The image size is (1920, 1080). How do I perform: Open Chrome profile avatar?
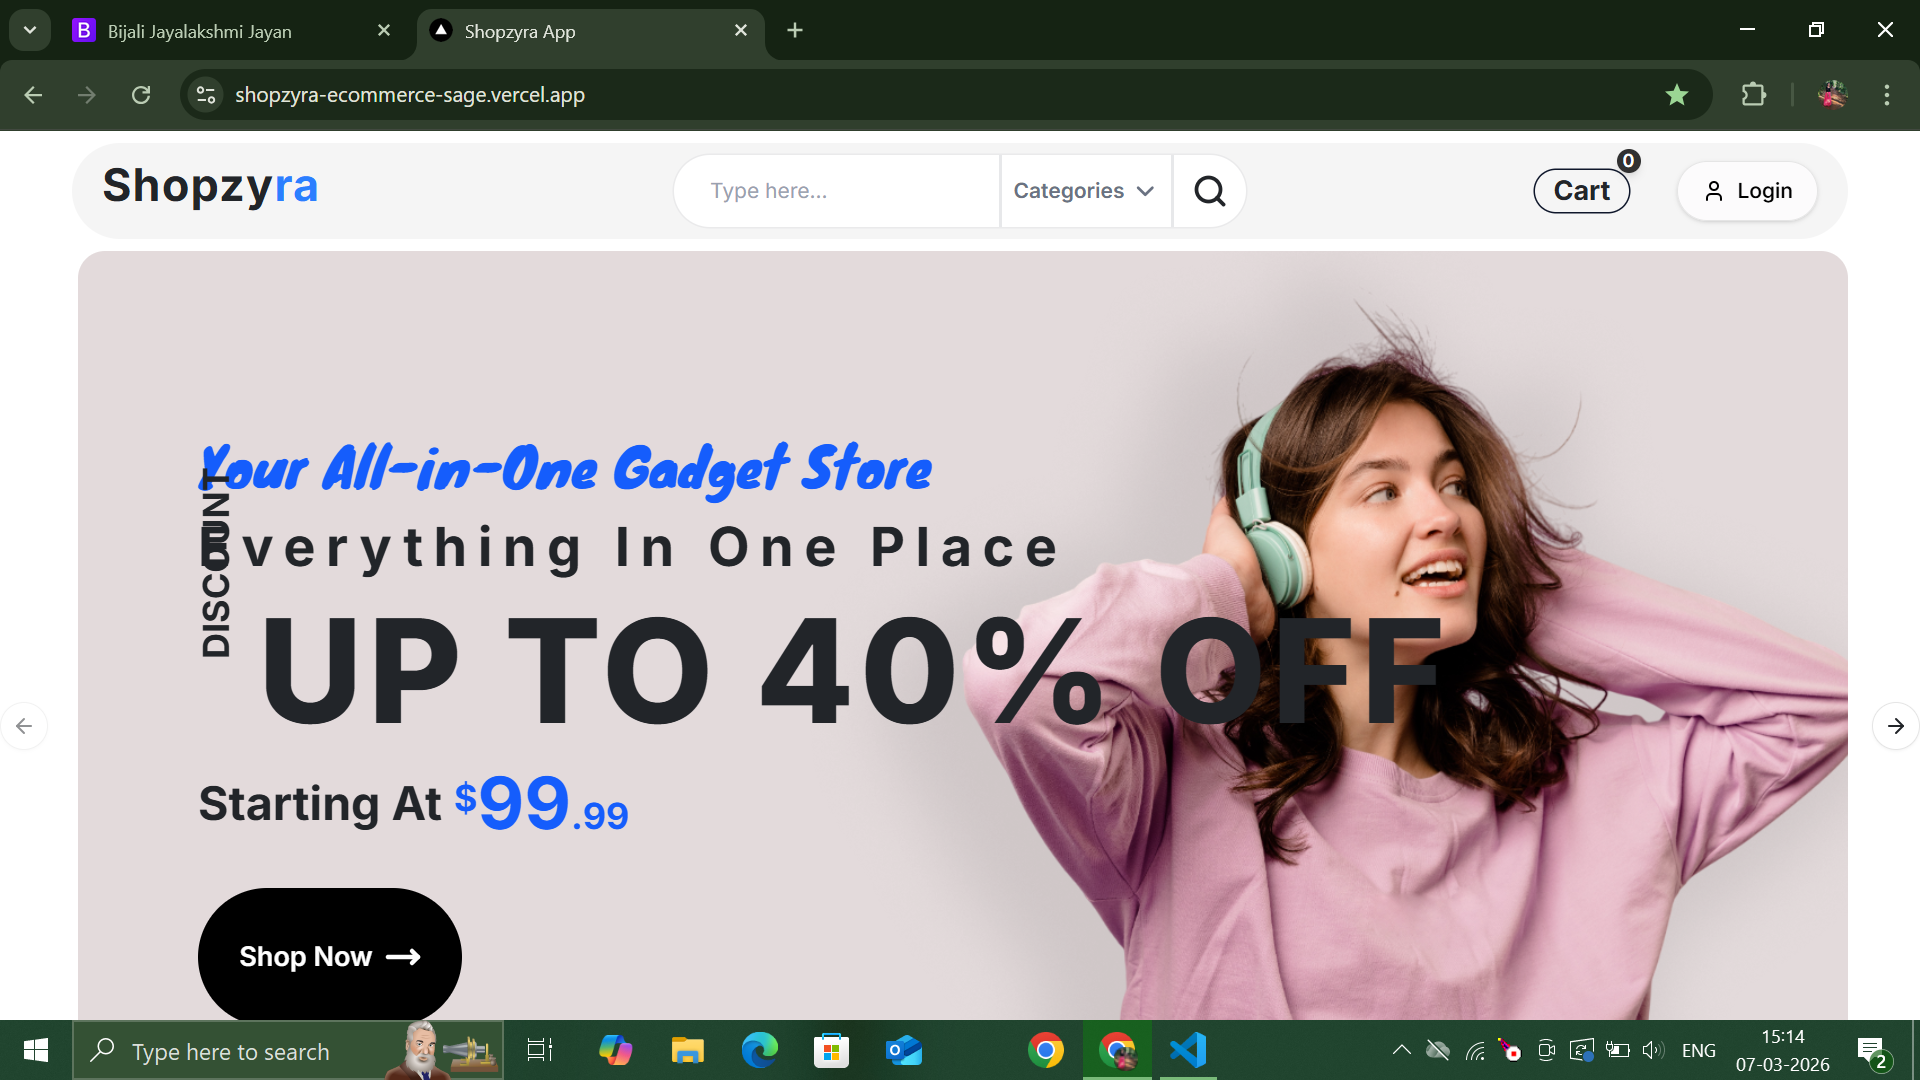click(x=1832, y=95)
